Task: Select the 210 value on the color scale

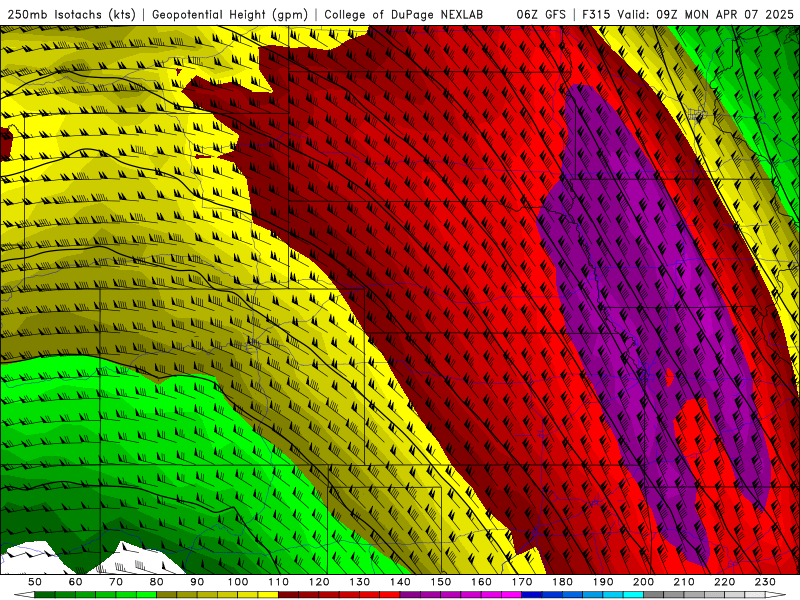Action: [x=684, y=582]
